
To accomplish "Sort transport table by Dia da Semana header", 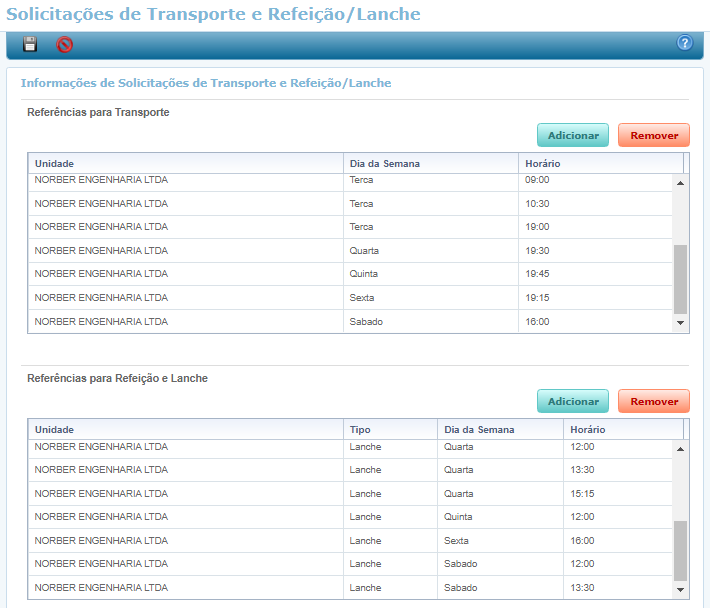I will [430, 163].
